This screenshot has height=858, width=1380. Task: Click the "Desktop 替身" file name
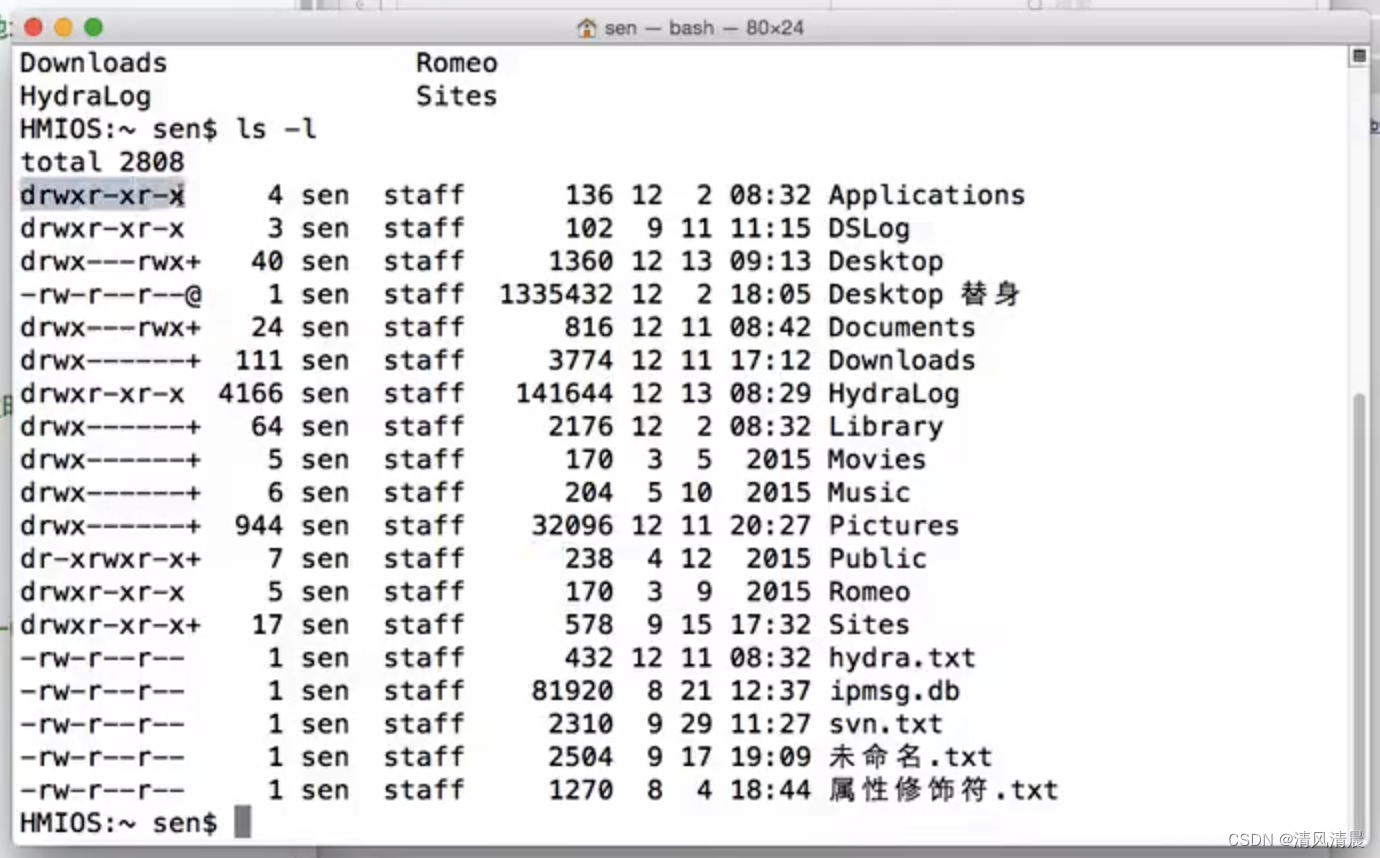point(924,294)
